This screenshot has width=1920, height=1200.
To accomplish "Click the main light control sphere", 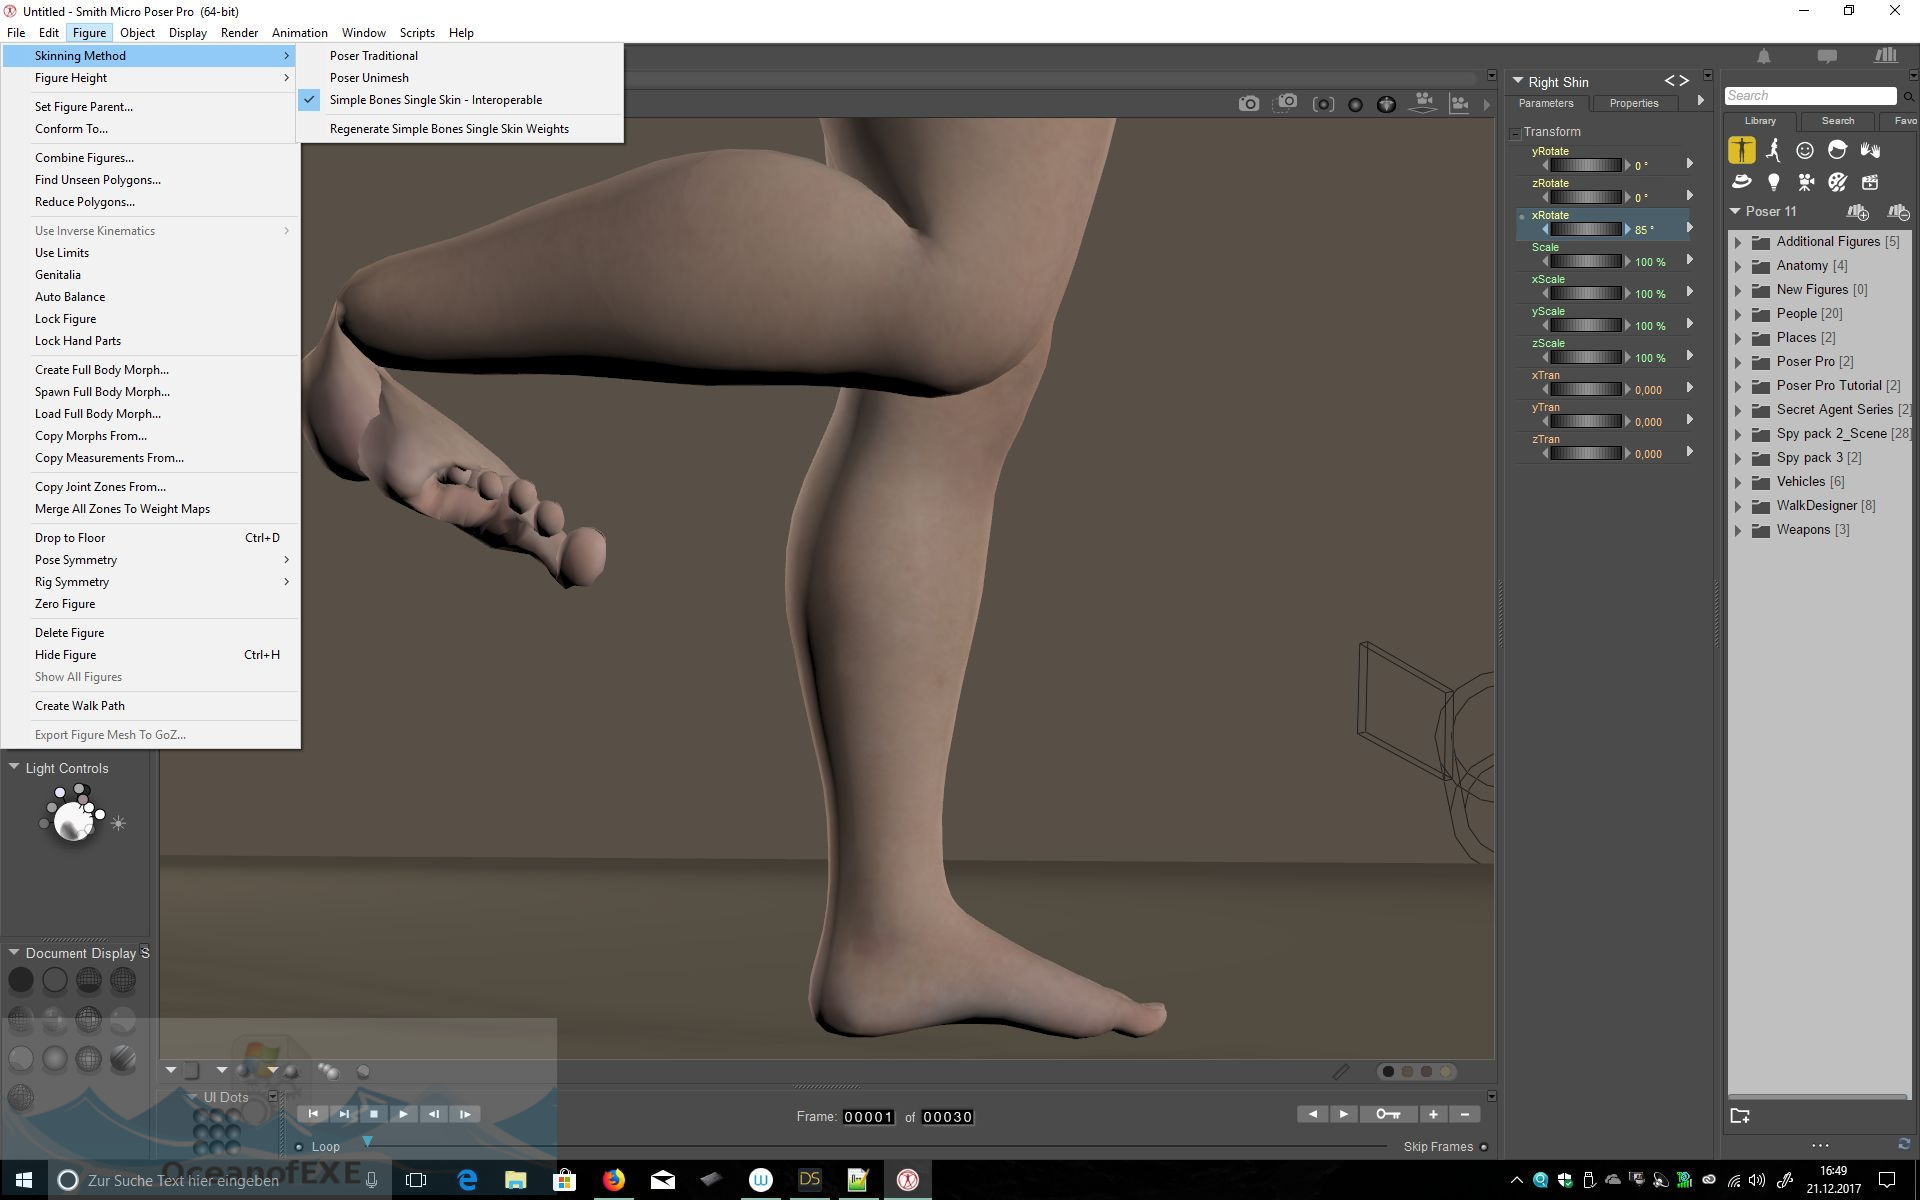I will click(x=73, y=822).
